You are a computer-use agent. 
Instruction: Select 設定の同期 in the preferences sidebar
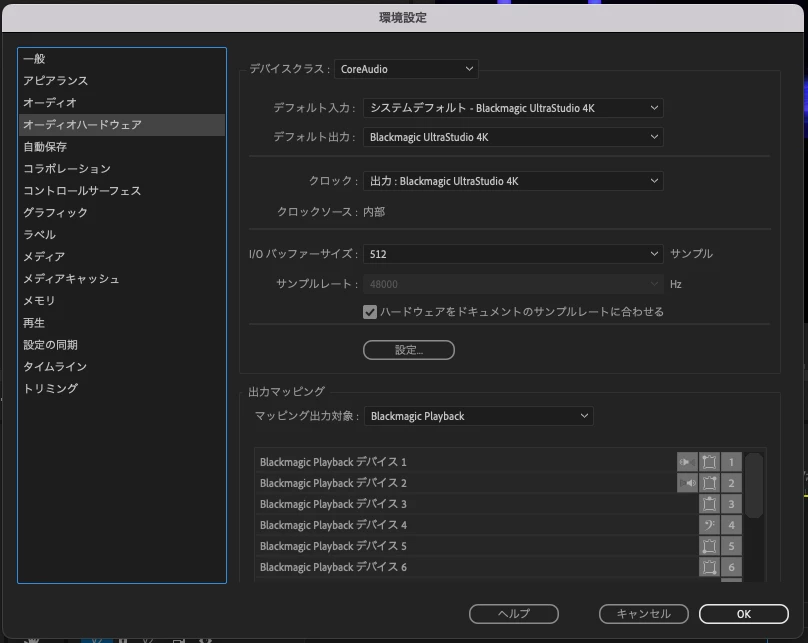122,345
